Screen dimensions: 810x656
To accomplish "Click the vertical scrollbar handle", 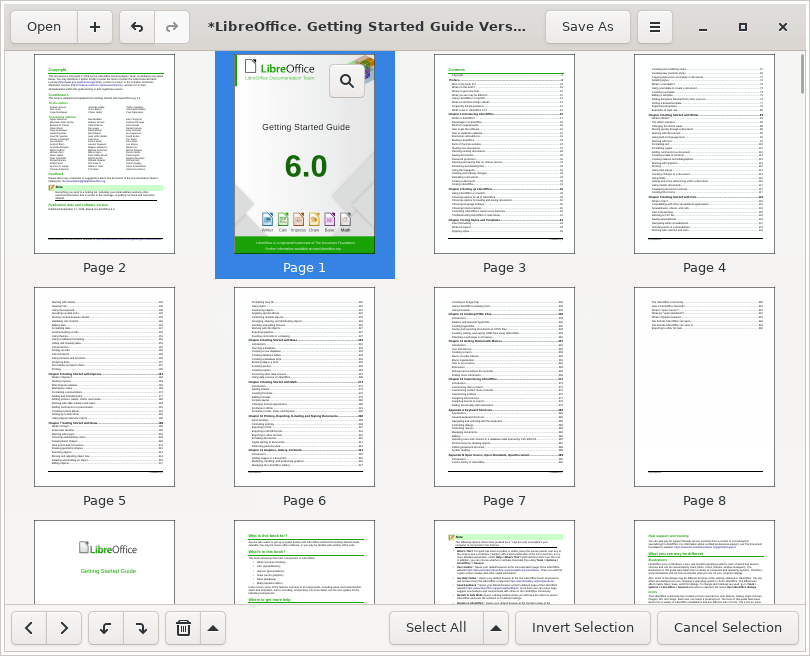I will (x=802, y=73).
